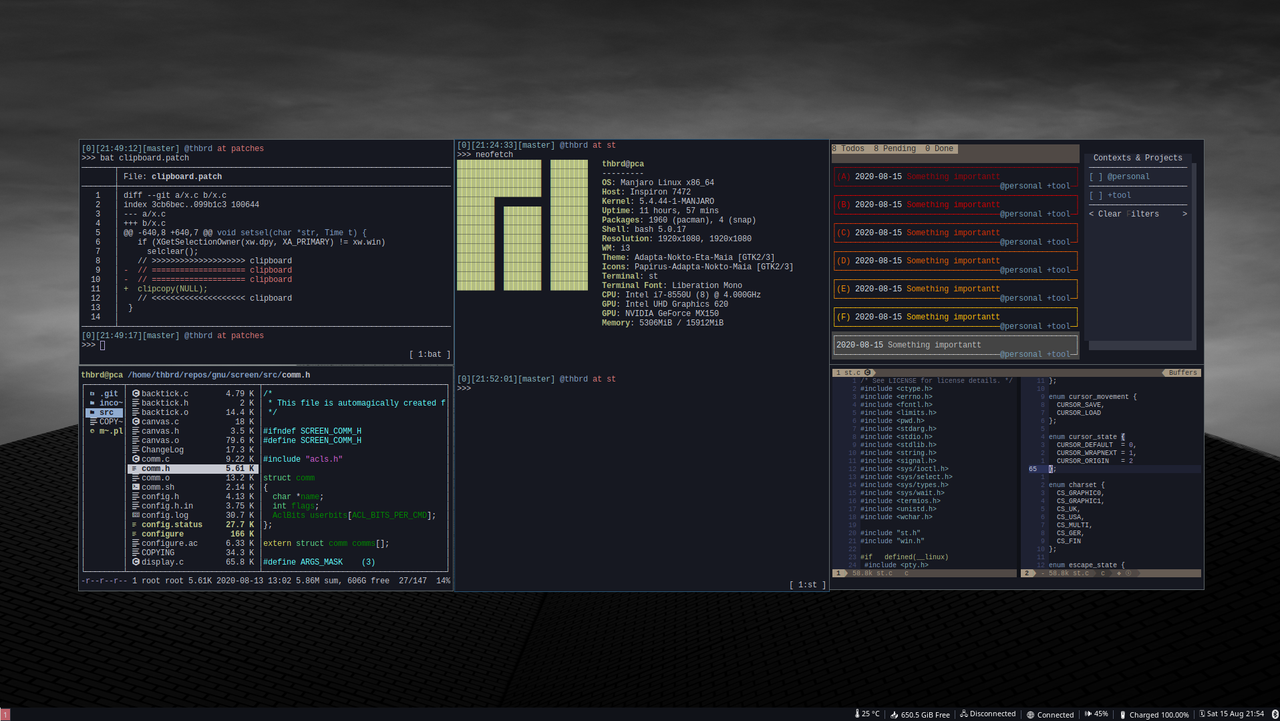This screenshot has width=1280, height=721.
Task: Click the folder icon beside .git
Action: tap(92, 394)
